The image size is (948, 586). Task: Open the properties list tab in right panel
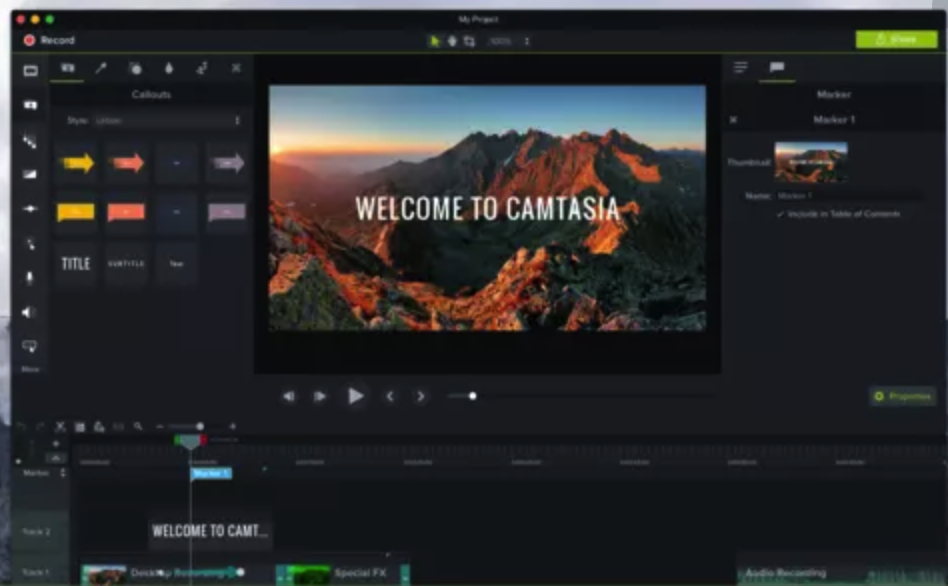(x=741, y=67)
